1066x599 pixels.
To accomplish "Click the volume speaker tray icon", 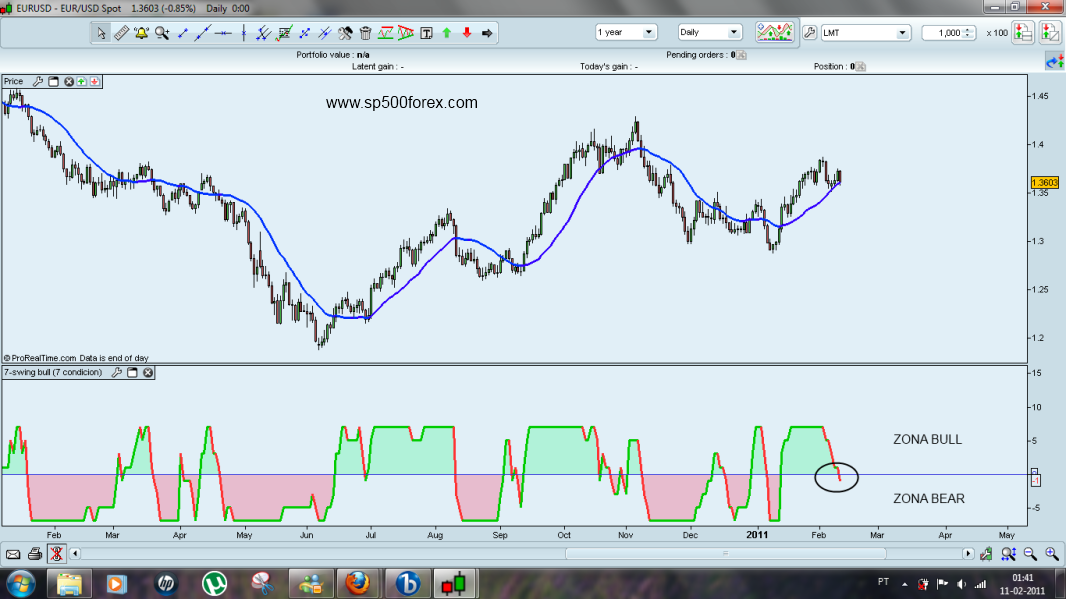I will [961, 584].
